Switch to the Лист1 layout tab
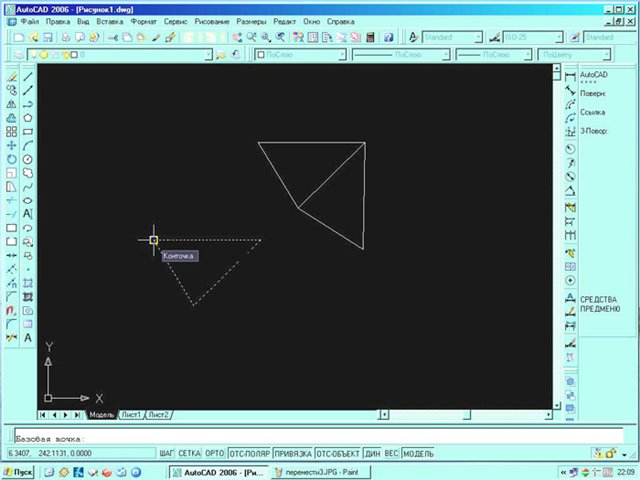This screenshot has width=640, height=480. point(131,414)
